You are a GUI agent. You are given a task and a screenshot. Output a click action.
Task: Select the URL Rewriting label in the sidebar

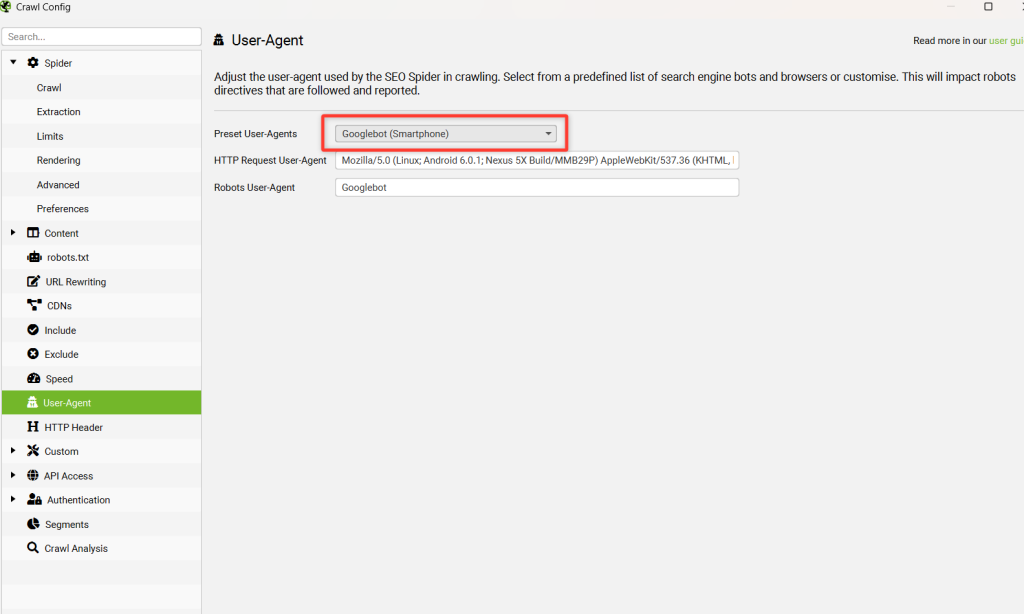pyautogui.click(x=76, y=282)
